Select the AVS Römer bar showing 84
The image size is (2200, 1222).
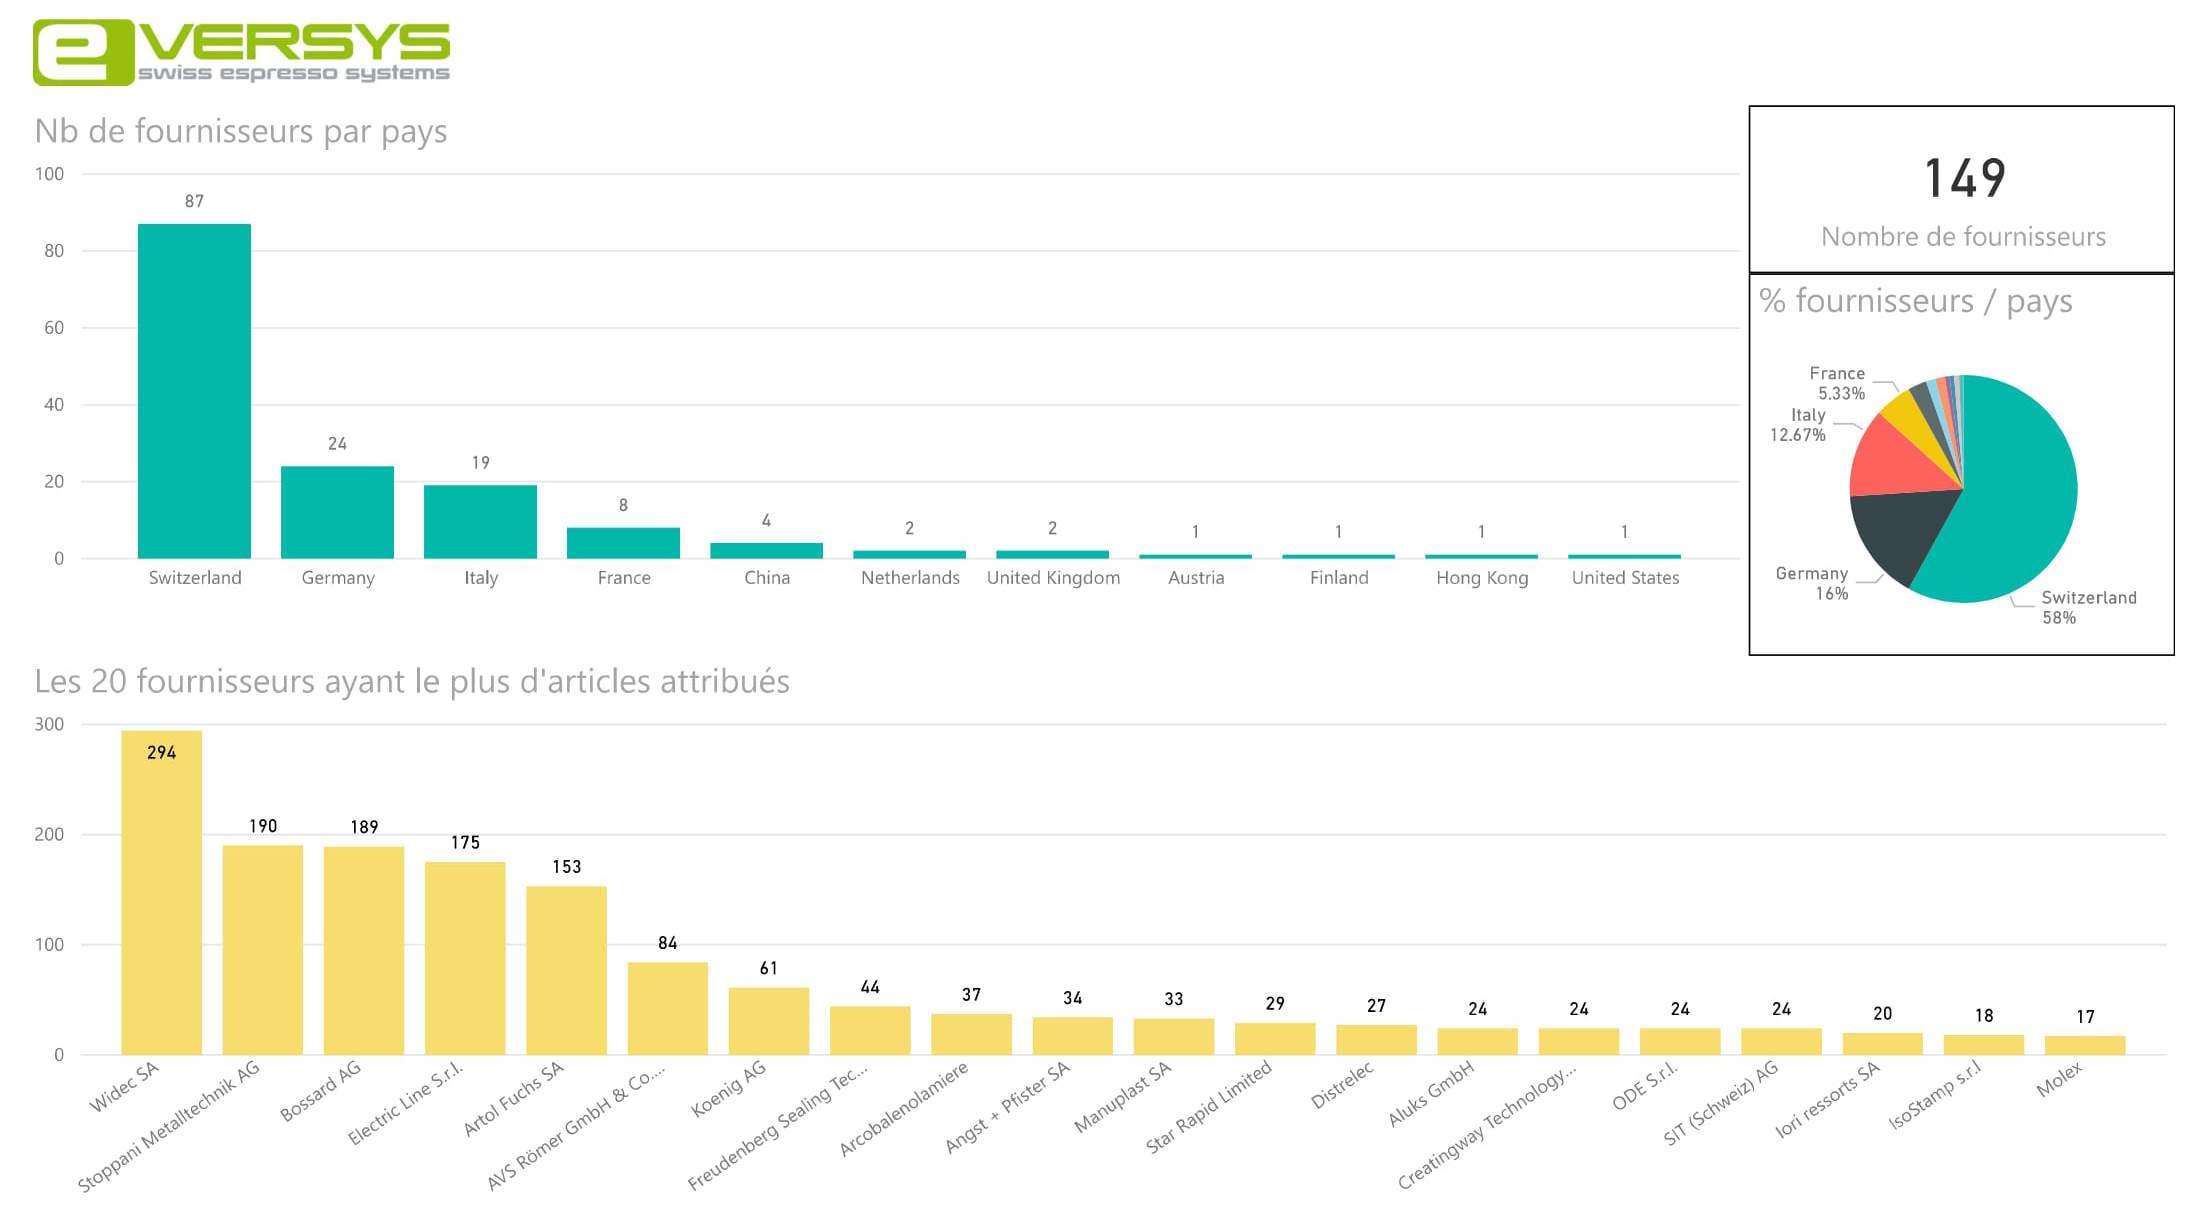(x=668, y=1008)
